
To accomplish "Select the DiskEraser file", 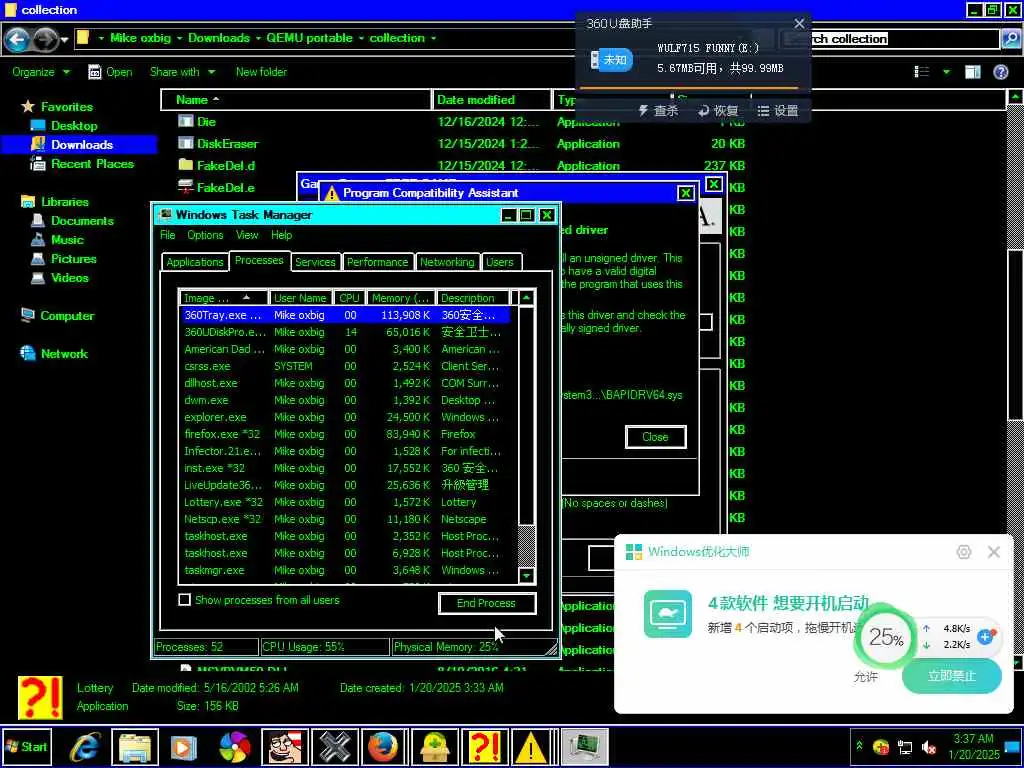I will point(227,144).
